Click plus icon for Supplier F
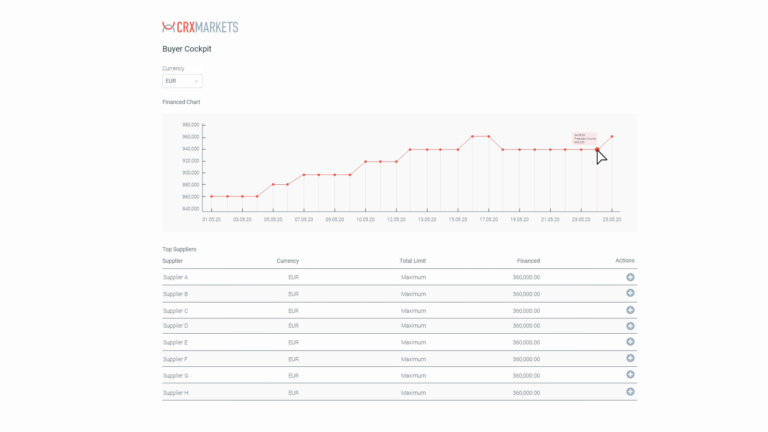Viewport: 768px width, 432px height. click(x=630, y=358)
